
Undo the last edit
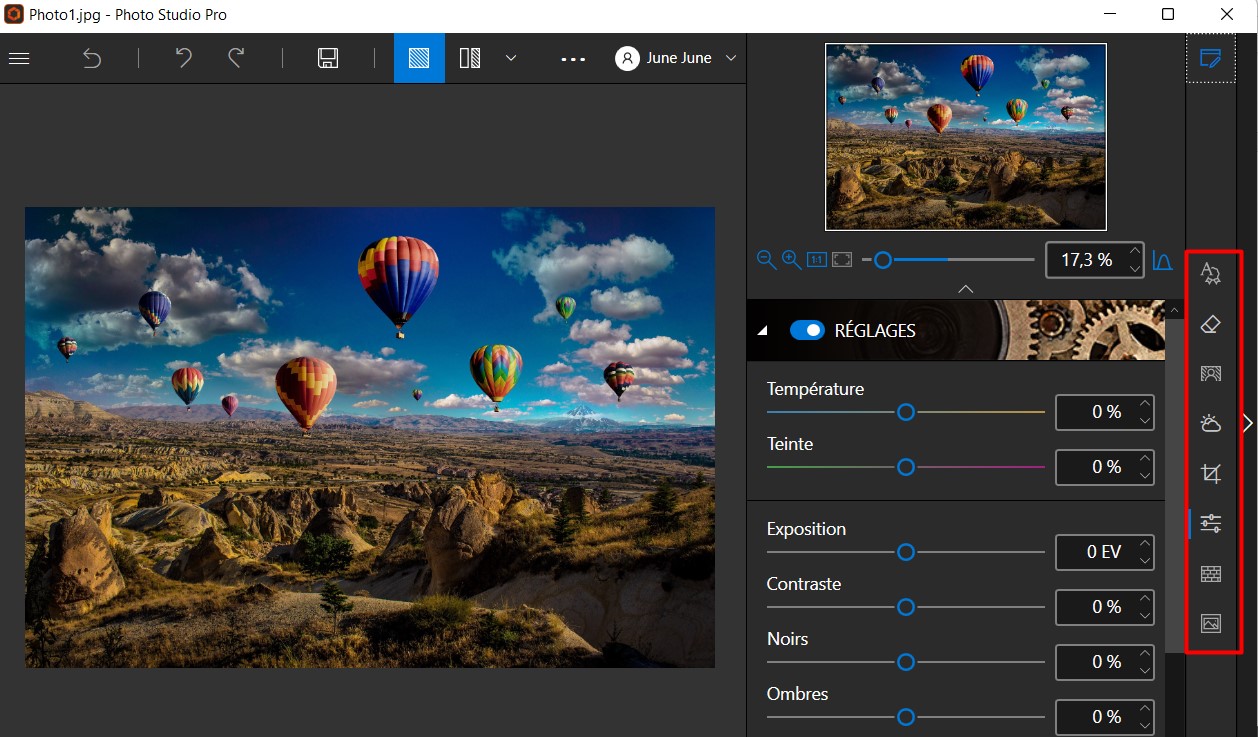pyautogui.click(x=184, y=58)
